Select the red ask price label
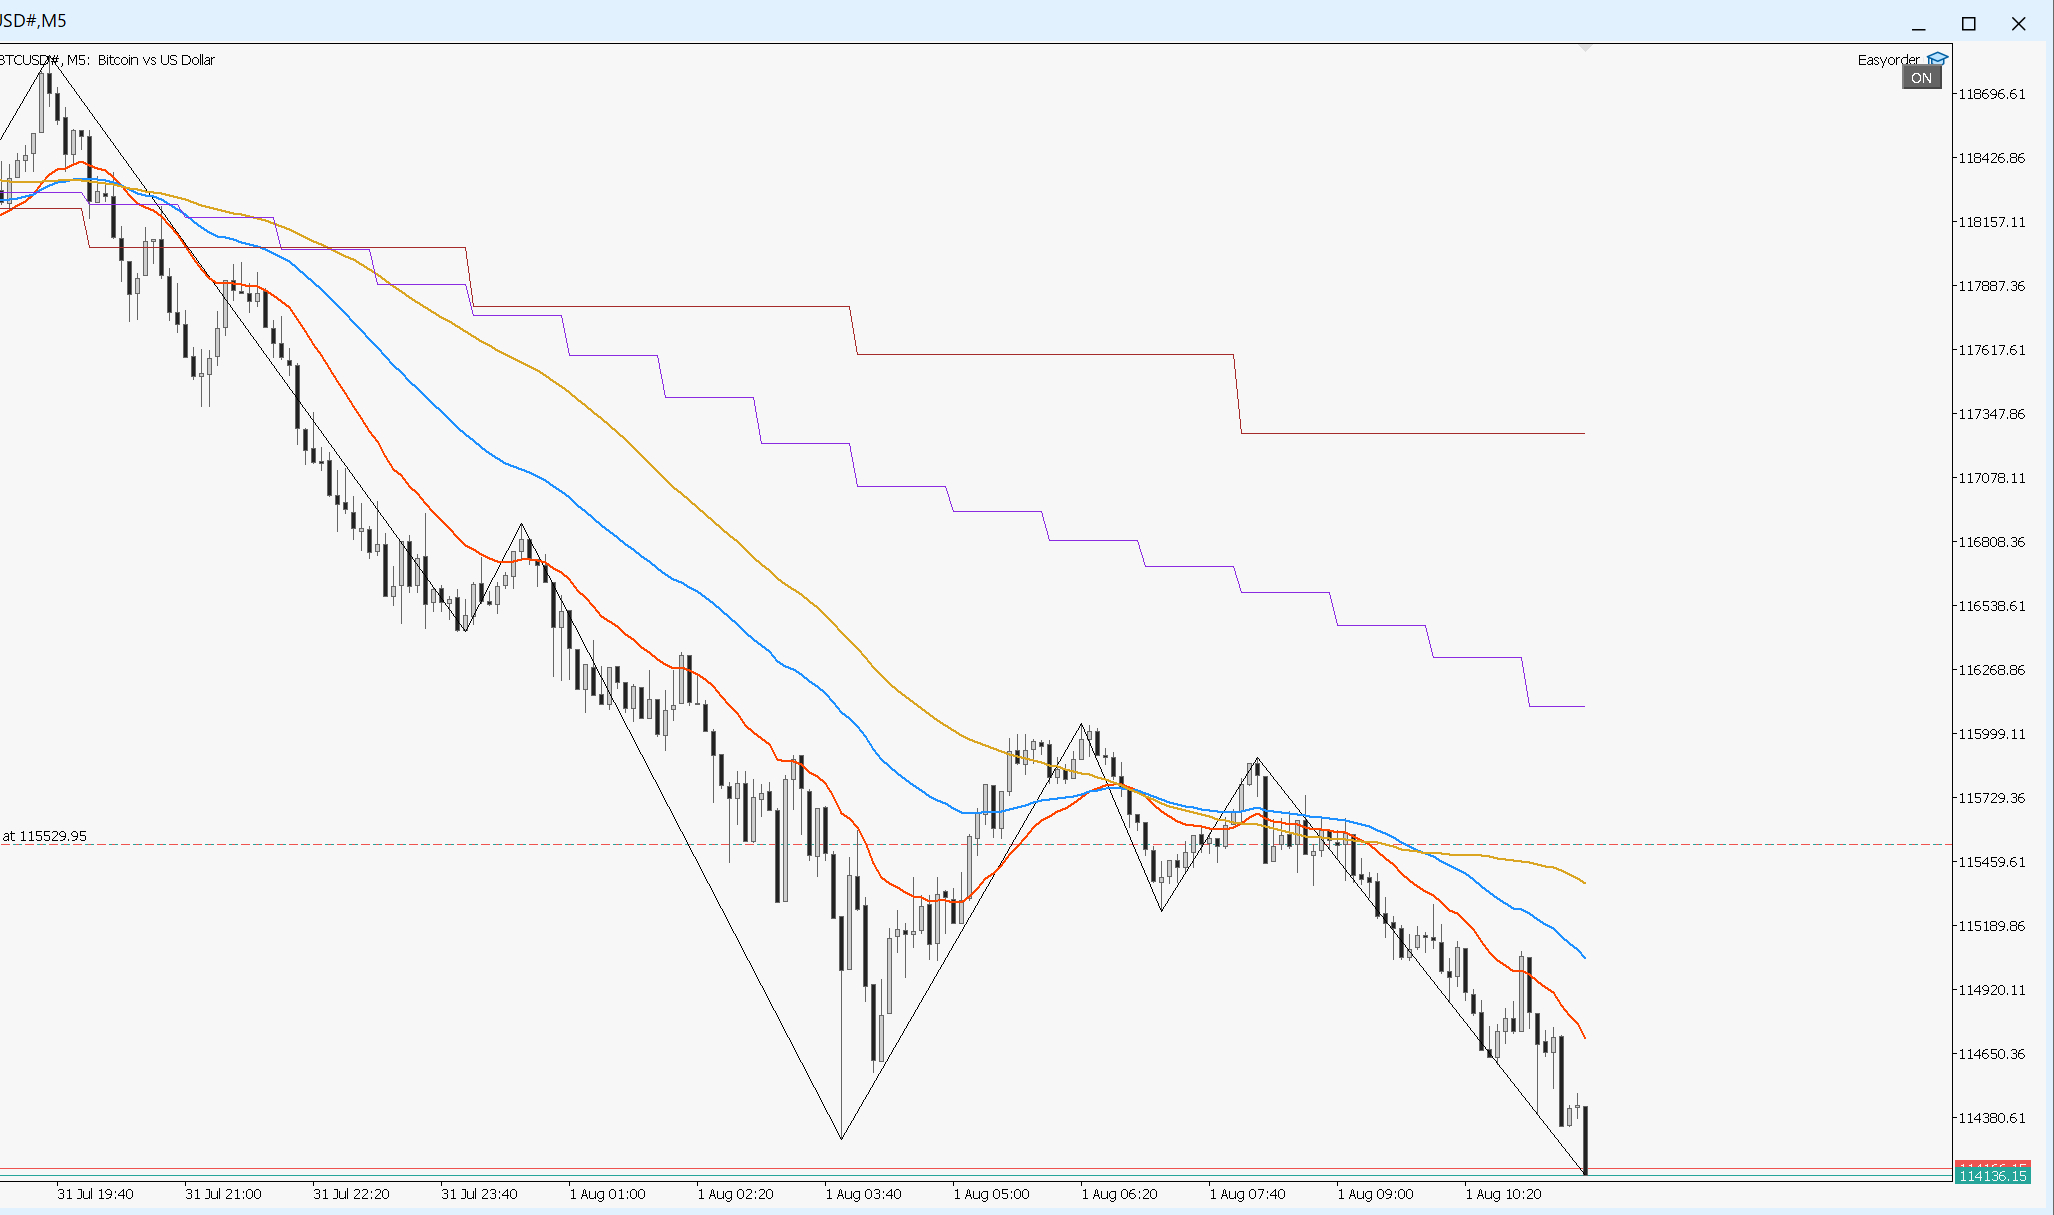This screenshot has height=1215, width=2054. (x=1993, y=1165)
